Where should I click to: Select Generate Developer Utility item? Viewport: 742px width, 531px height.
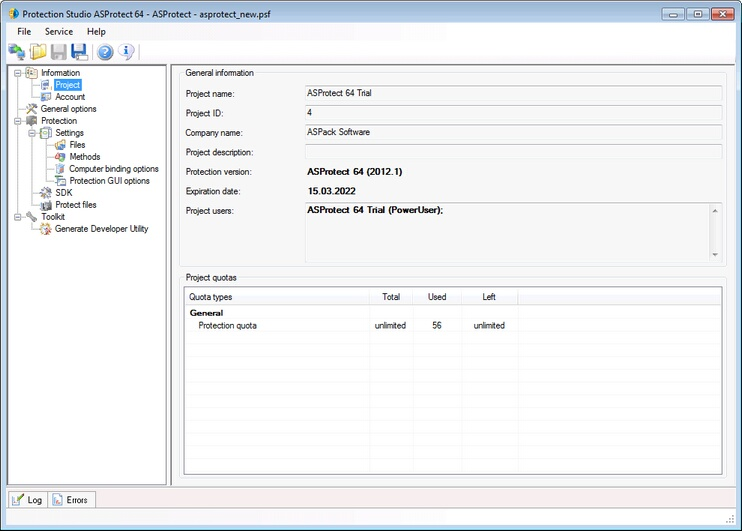101,229
